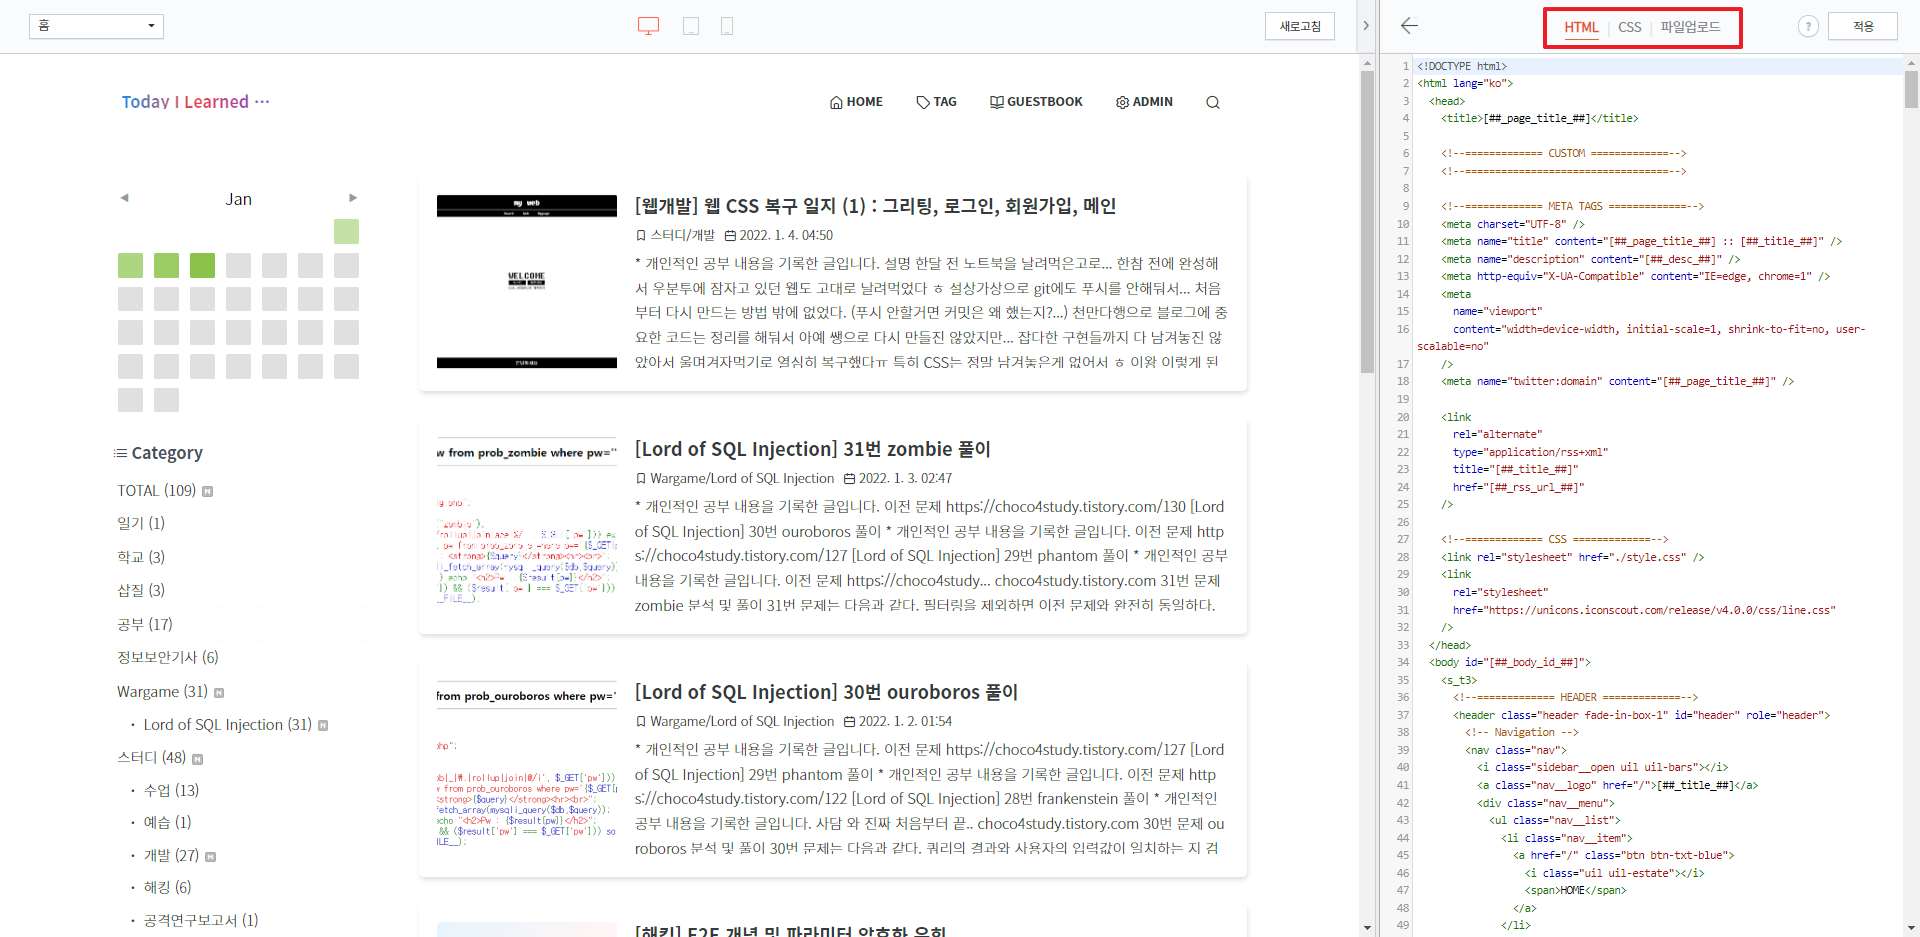
Task: Open Lord of SQL Injection (31) subcategory
Action: tap(227, 725)
